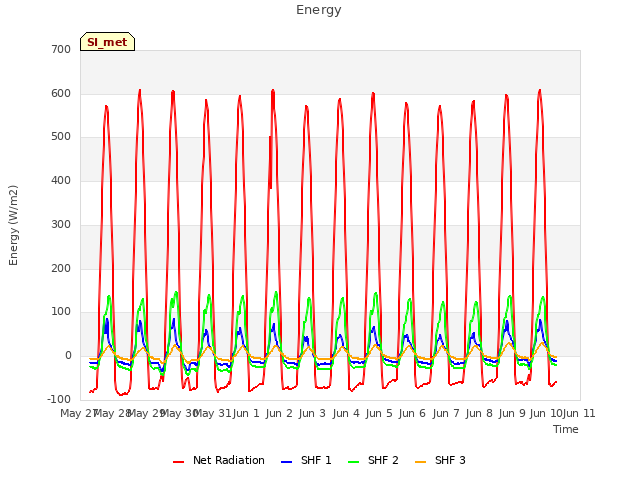Toggle the SHF 3 legend entry
640x480 pixels.
pyautogui.click(x=440, y=460)
